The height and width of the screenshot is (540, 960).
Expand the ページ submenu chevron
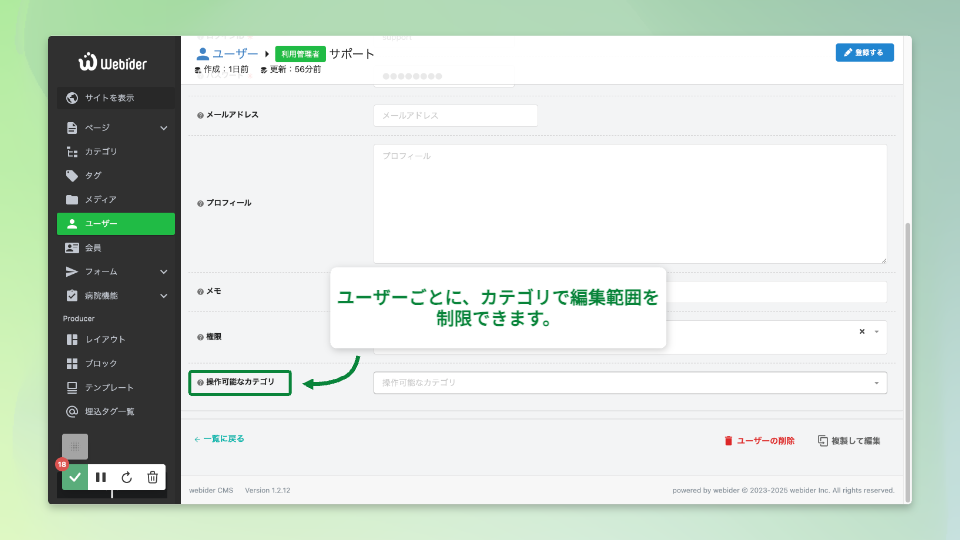164,128
